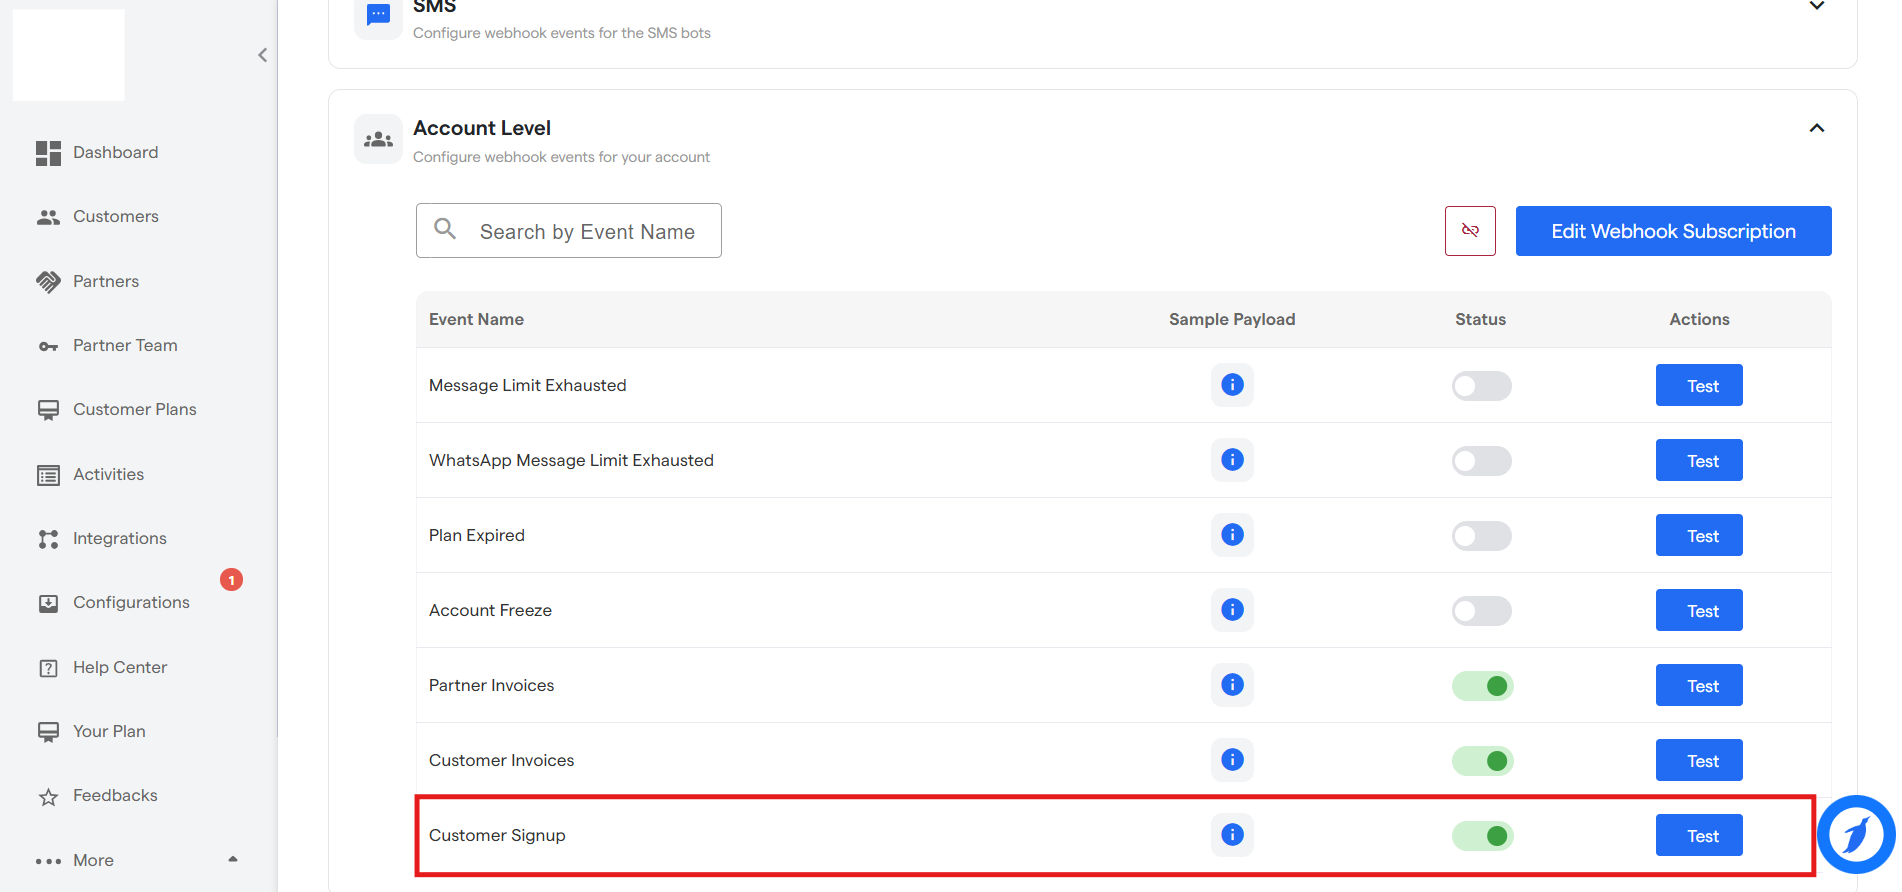Screen dimensions: 1902x892
Task: Expand the SMS section chevron
Action: tap(1817, 6)
